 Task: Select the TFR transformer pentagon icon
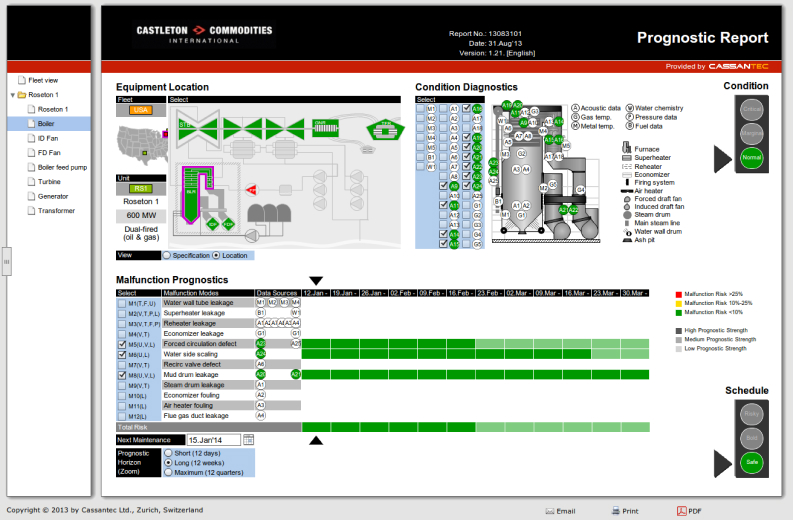tap(385, 131)
